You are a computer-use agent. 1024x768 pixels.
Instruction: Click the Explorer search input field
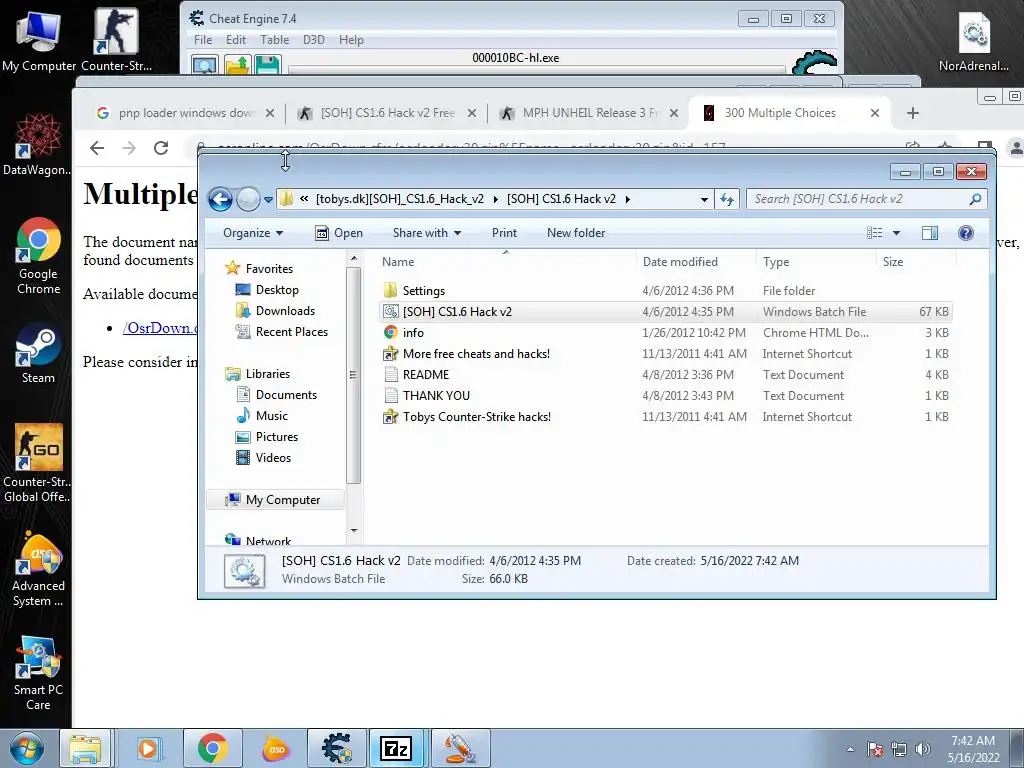(x=859, y=199)
